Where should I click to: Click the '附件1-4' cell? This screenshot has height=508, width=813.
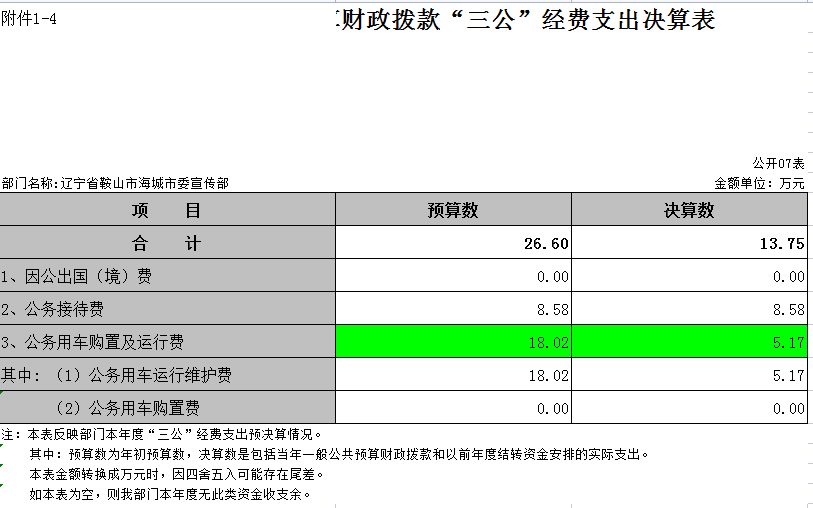pos(29,19)
